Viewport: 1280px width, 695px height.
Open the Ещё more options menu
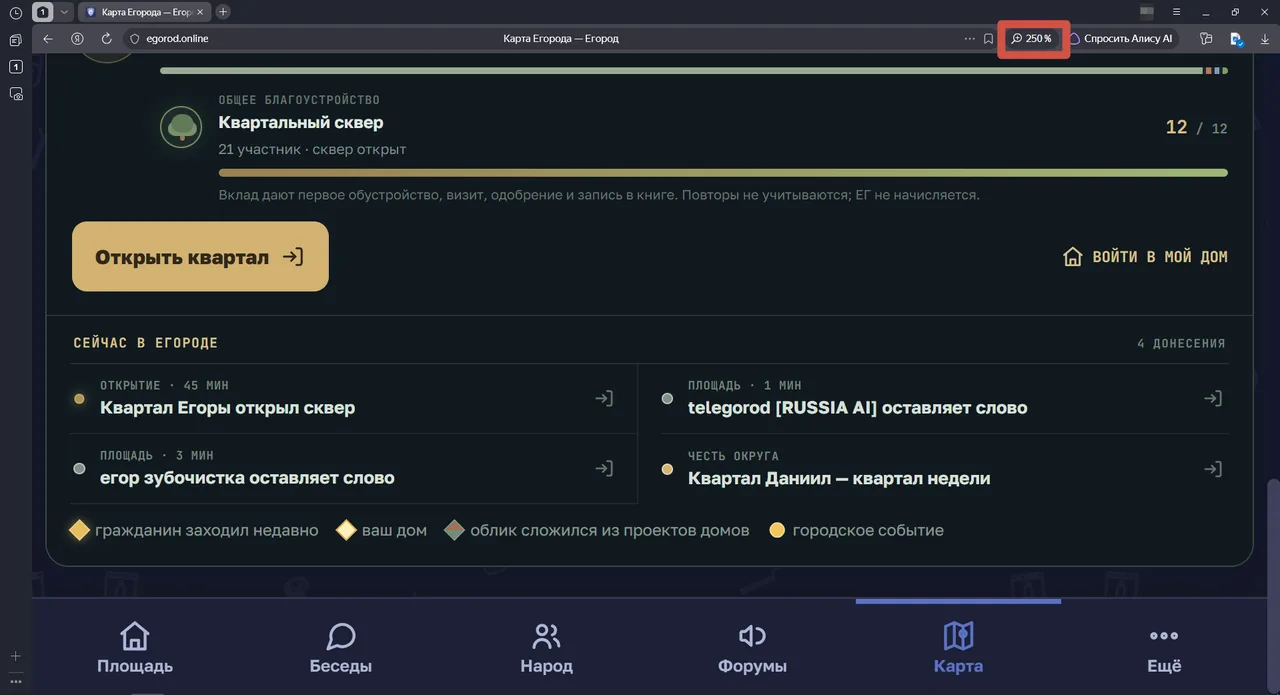pyautogui.click(x=1164, y=647)
